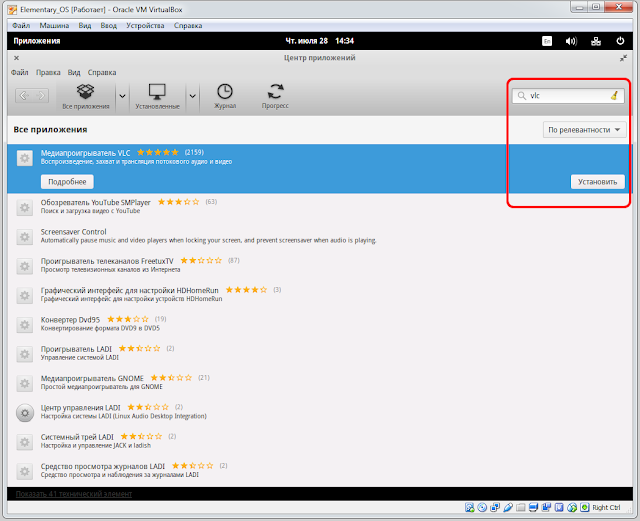Click the search magnifier icon
This screenshot has height=521, width=640.
click(522, 96)
